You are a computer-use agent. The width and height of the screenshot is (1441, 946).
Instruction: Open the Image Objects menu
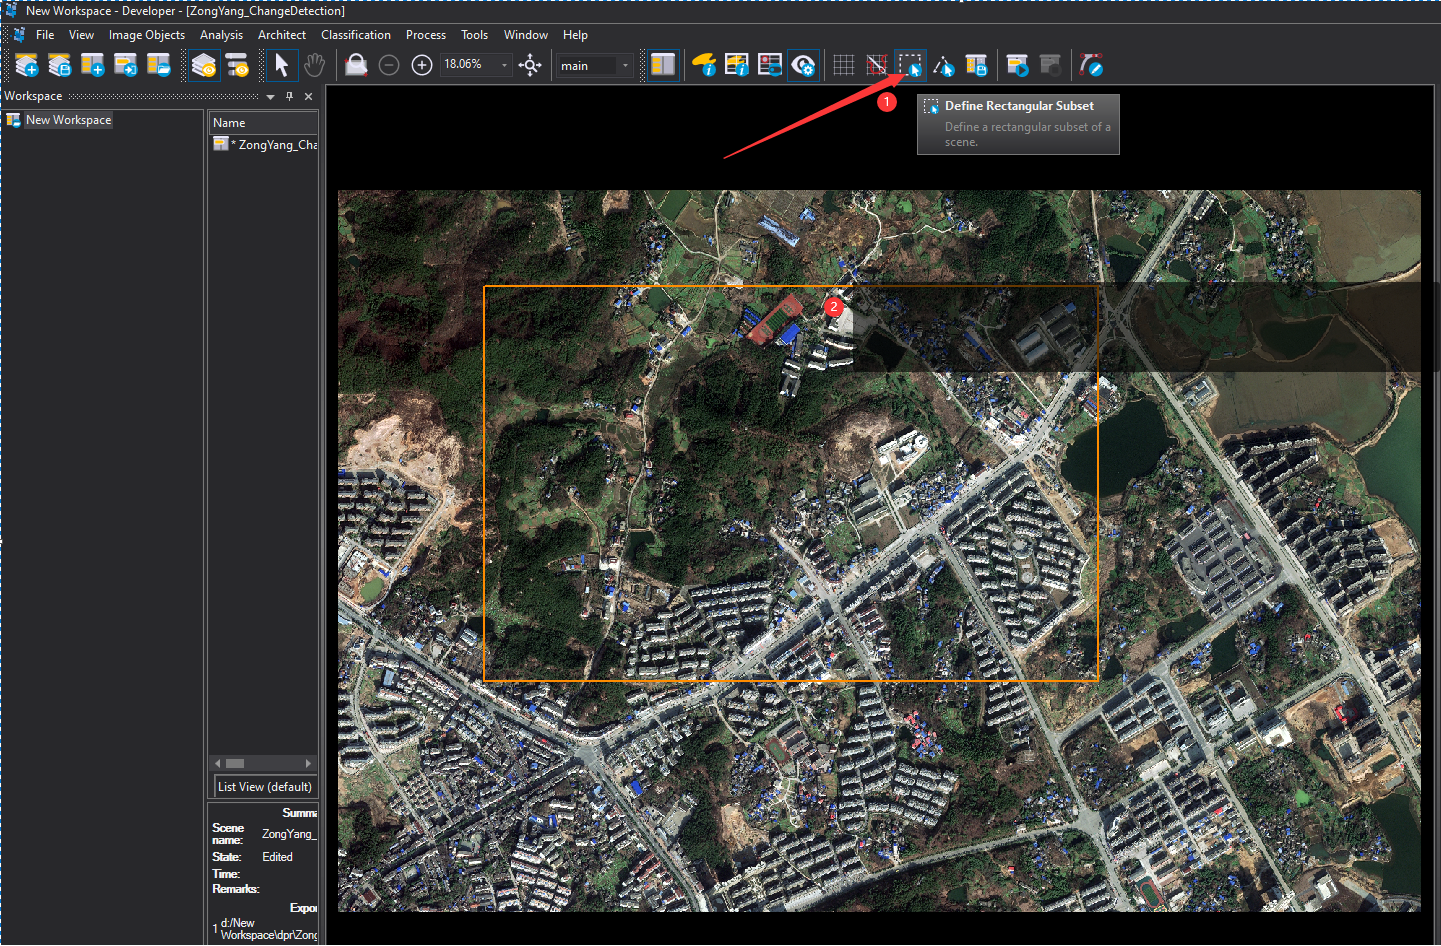[x=146, y=35]
